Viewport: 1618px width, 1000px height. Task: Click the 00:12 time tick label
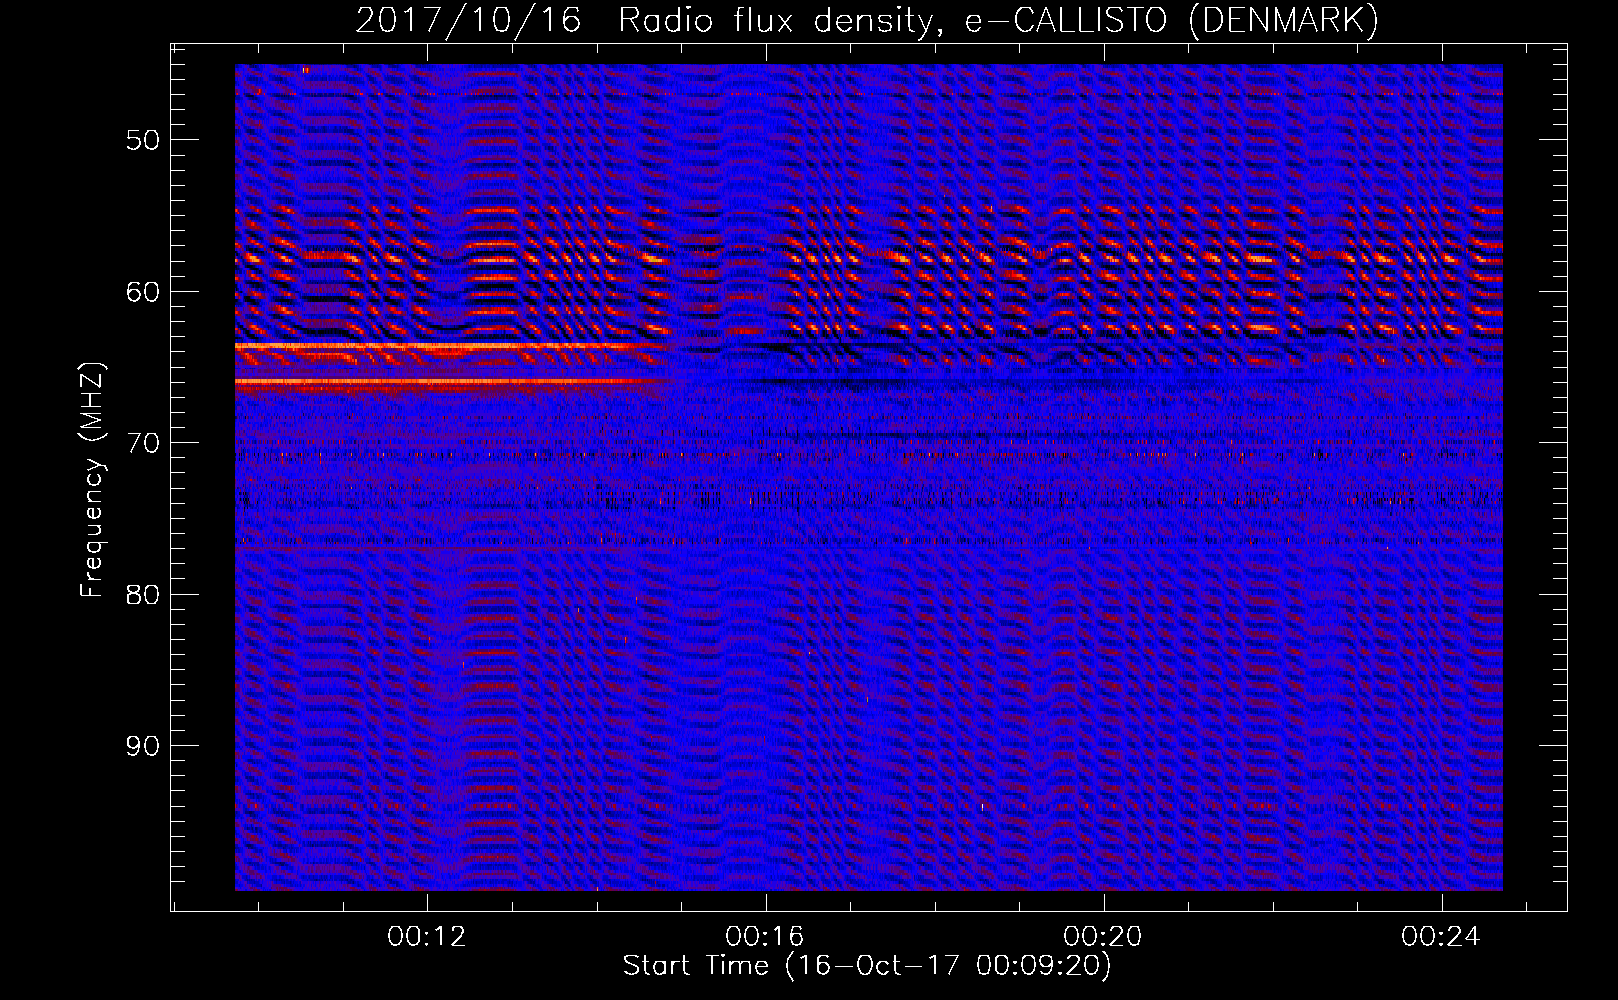427,937
